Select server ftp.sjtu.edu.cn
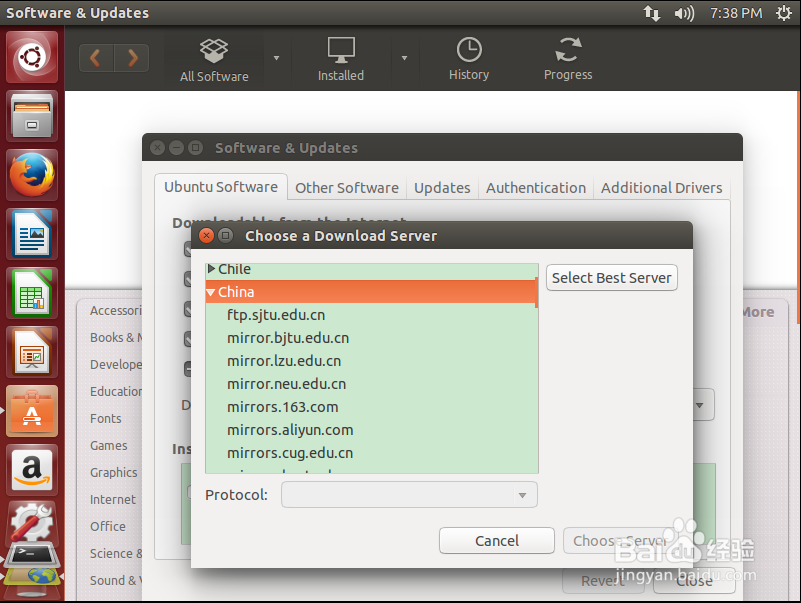The height and width of the screenshot is (603, 801). pyautogui.click(x=371, y=315)
